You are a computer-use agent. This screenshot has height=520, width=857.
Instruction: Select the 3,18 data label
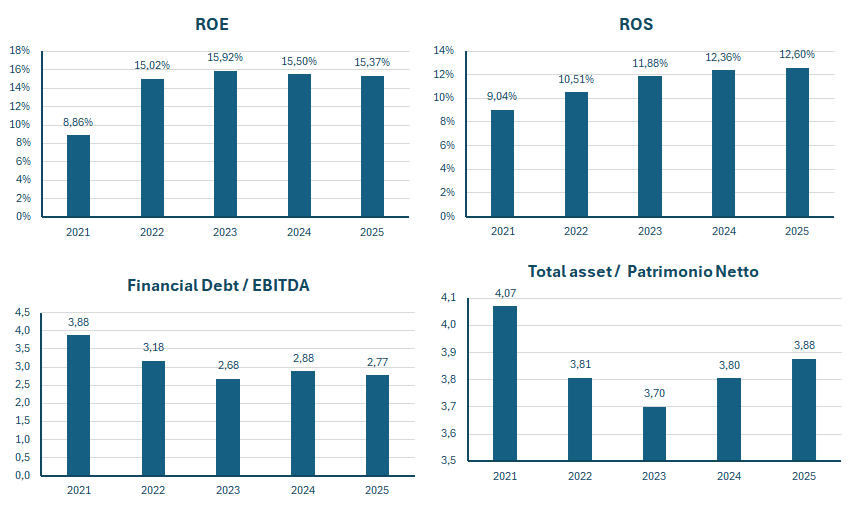tap(154, 348)
